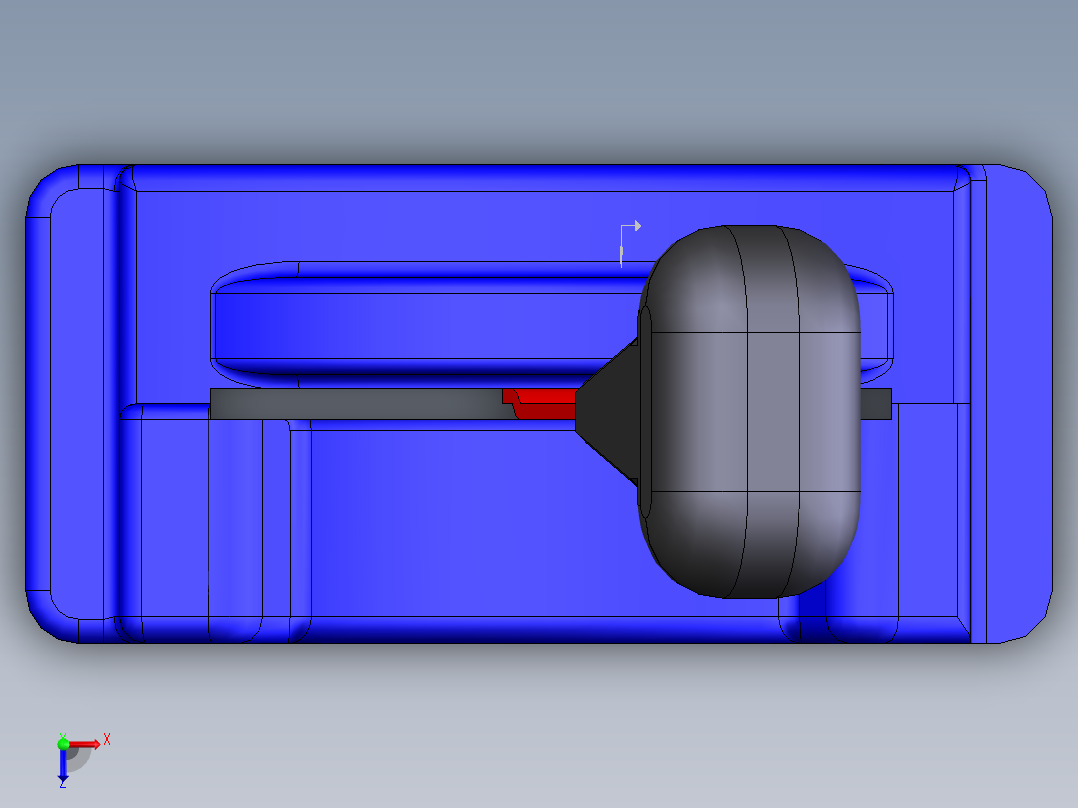Select the red slider piece
The width and height of the screenshot is (1078, 808).
click(x=540, y=404)
